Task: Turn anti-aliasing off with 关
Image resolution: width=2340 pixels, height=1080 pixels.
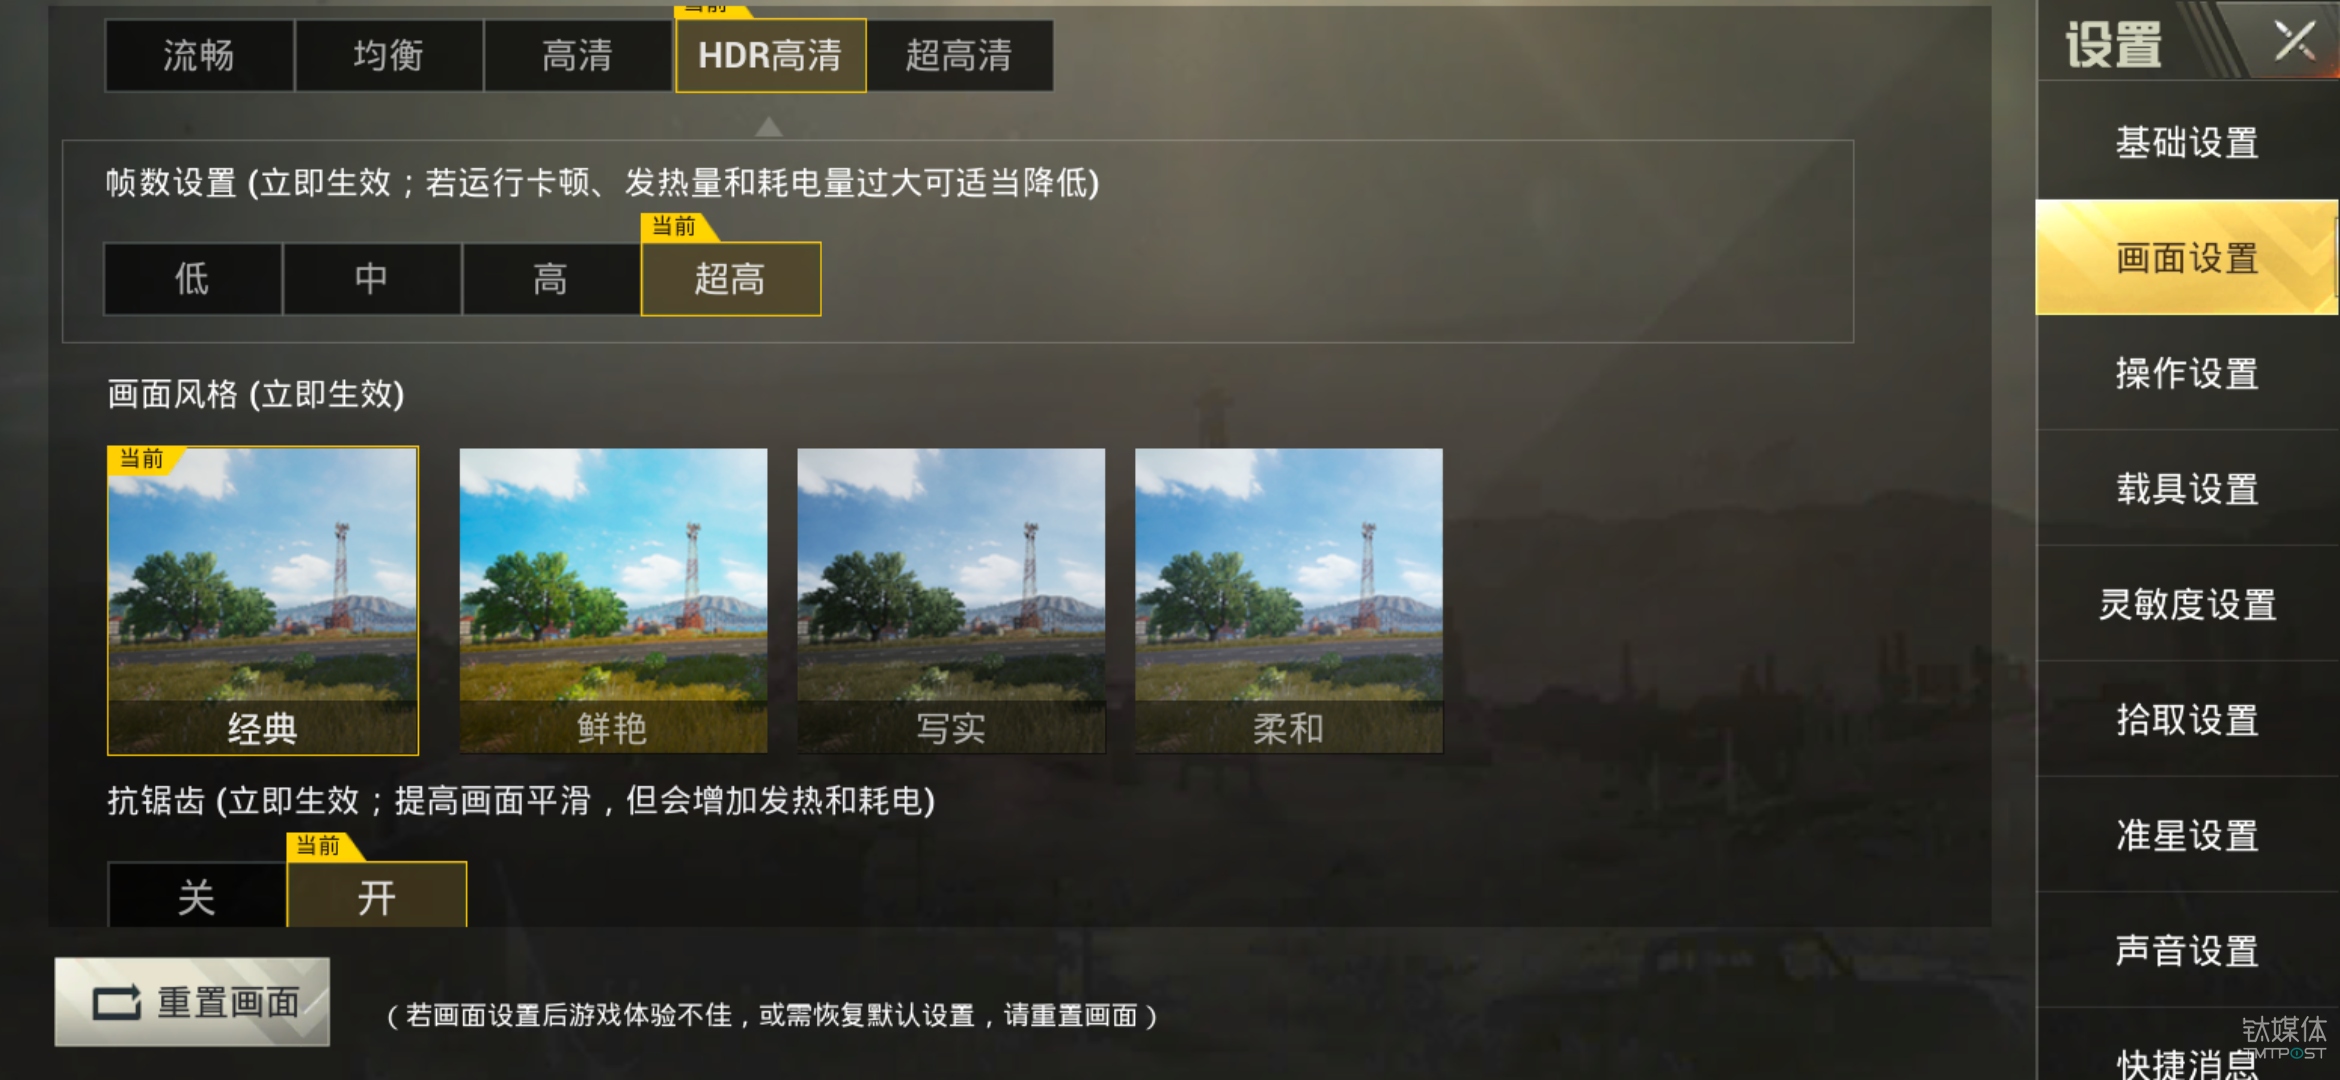Action: (x=197, y=896)
